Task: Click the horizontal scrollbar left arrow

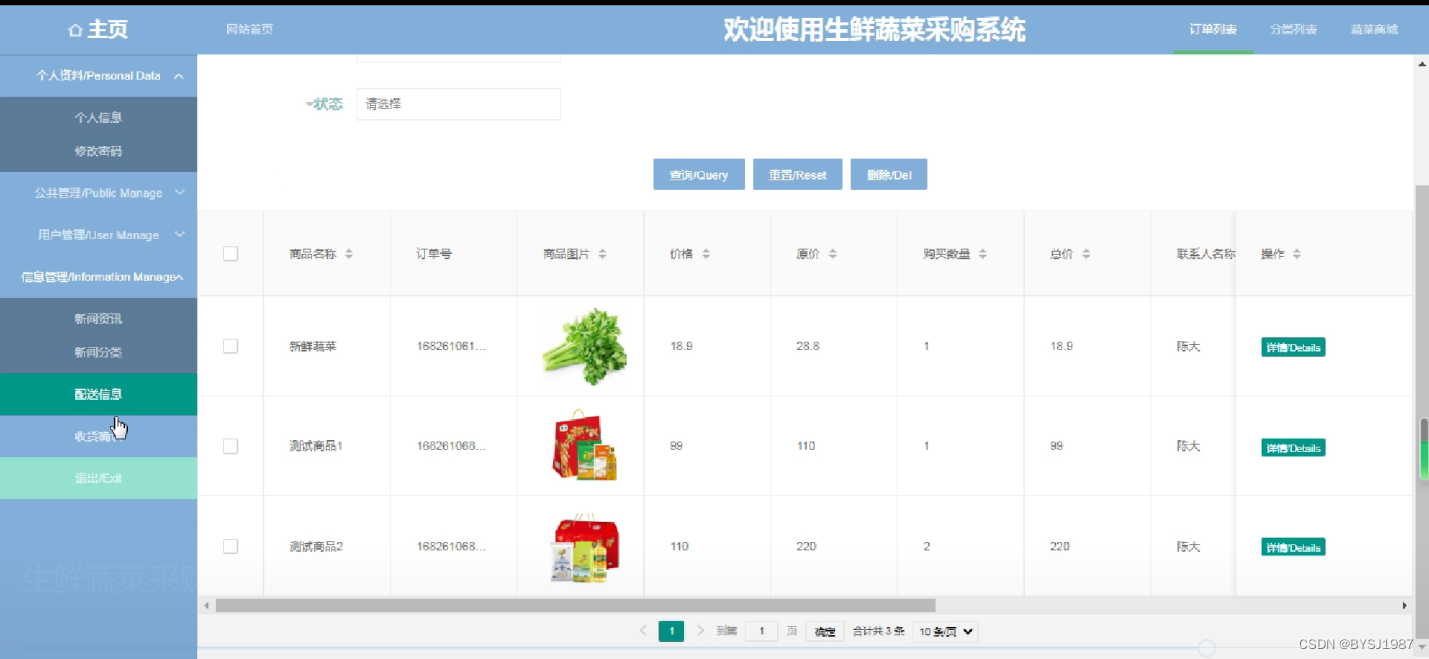Action: (x=207, y=605)
